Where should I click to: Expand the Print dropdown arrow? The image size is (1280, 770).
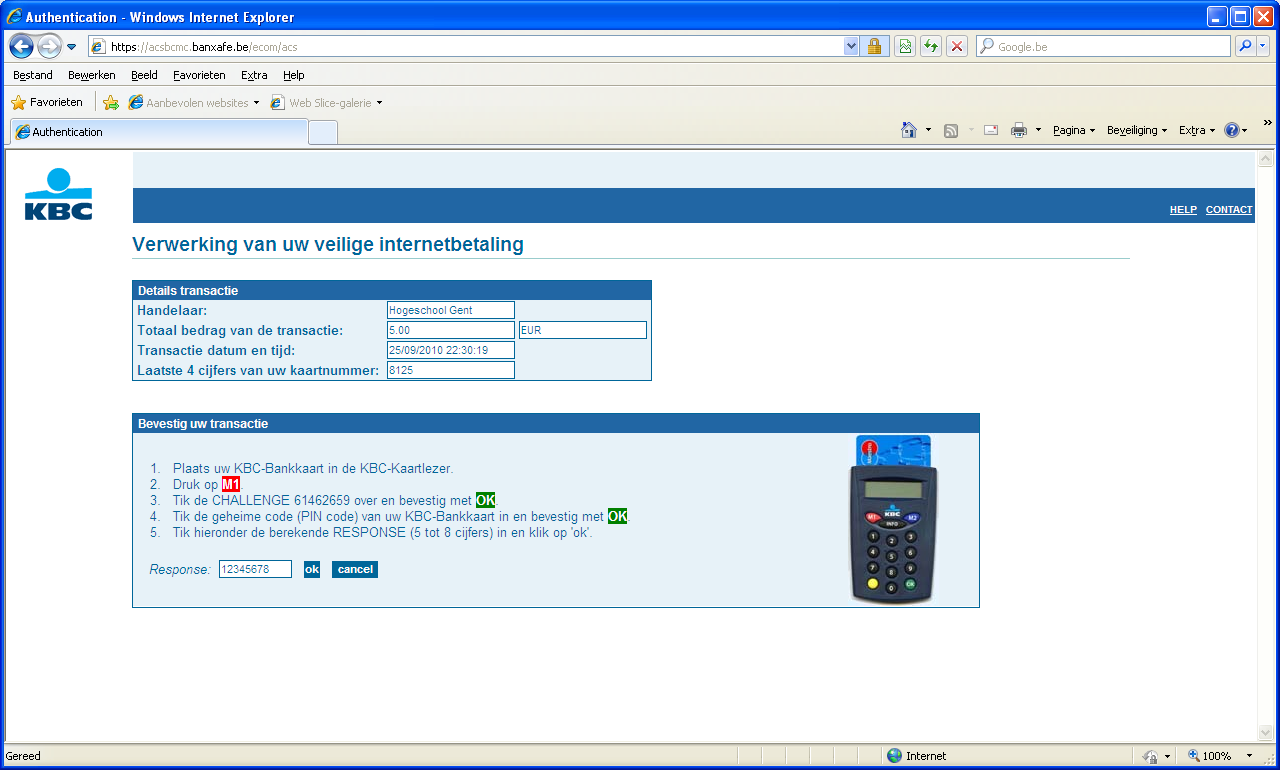click(1038, 130)
